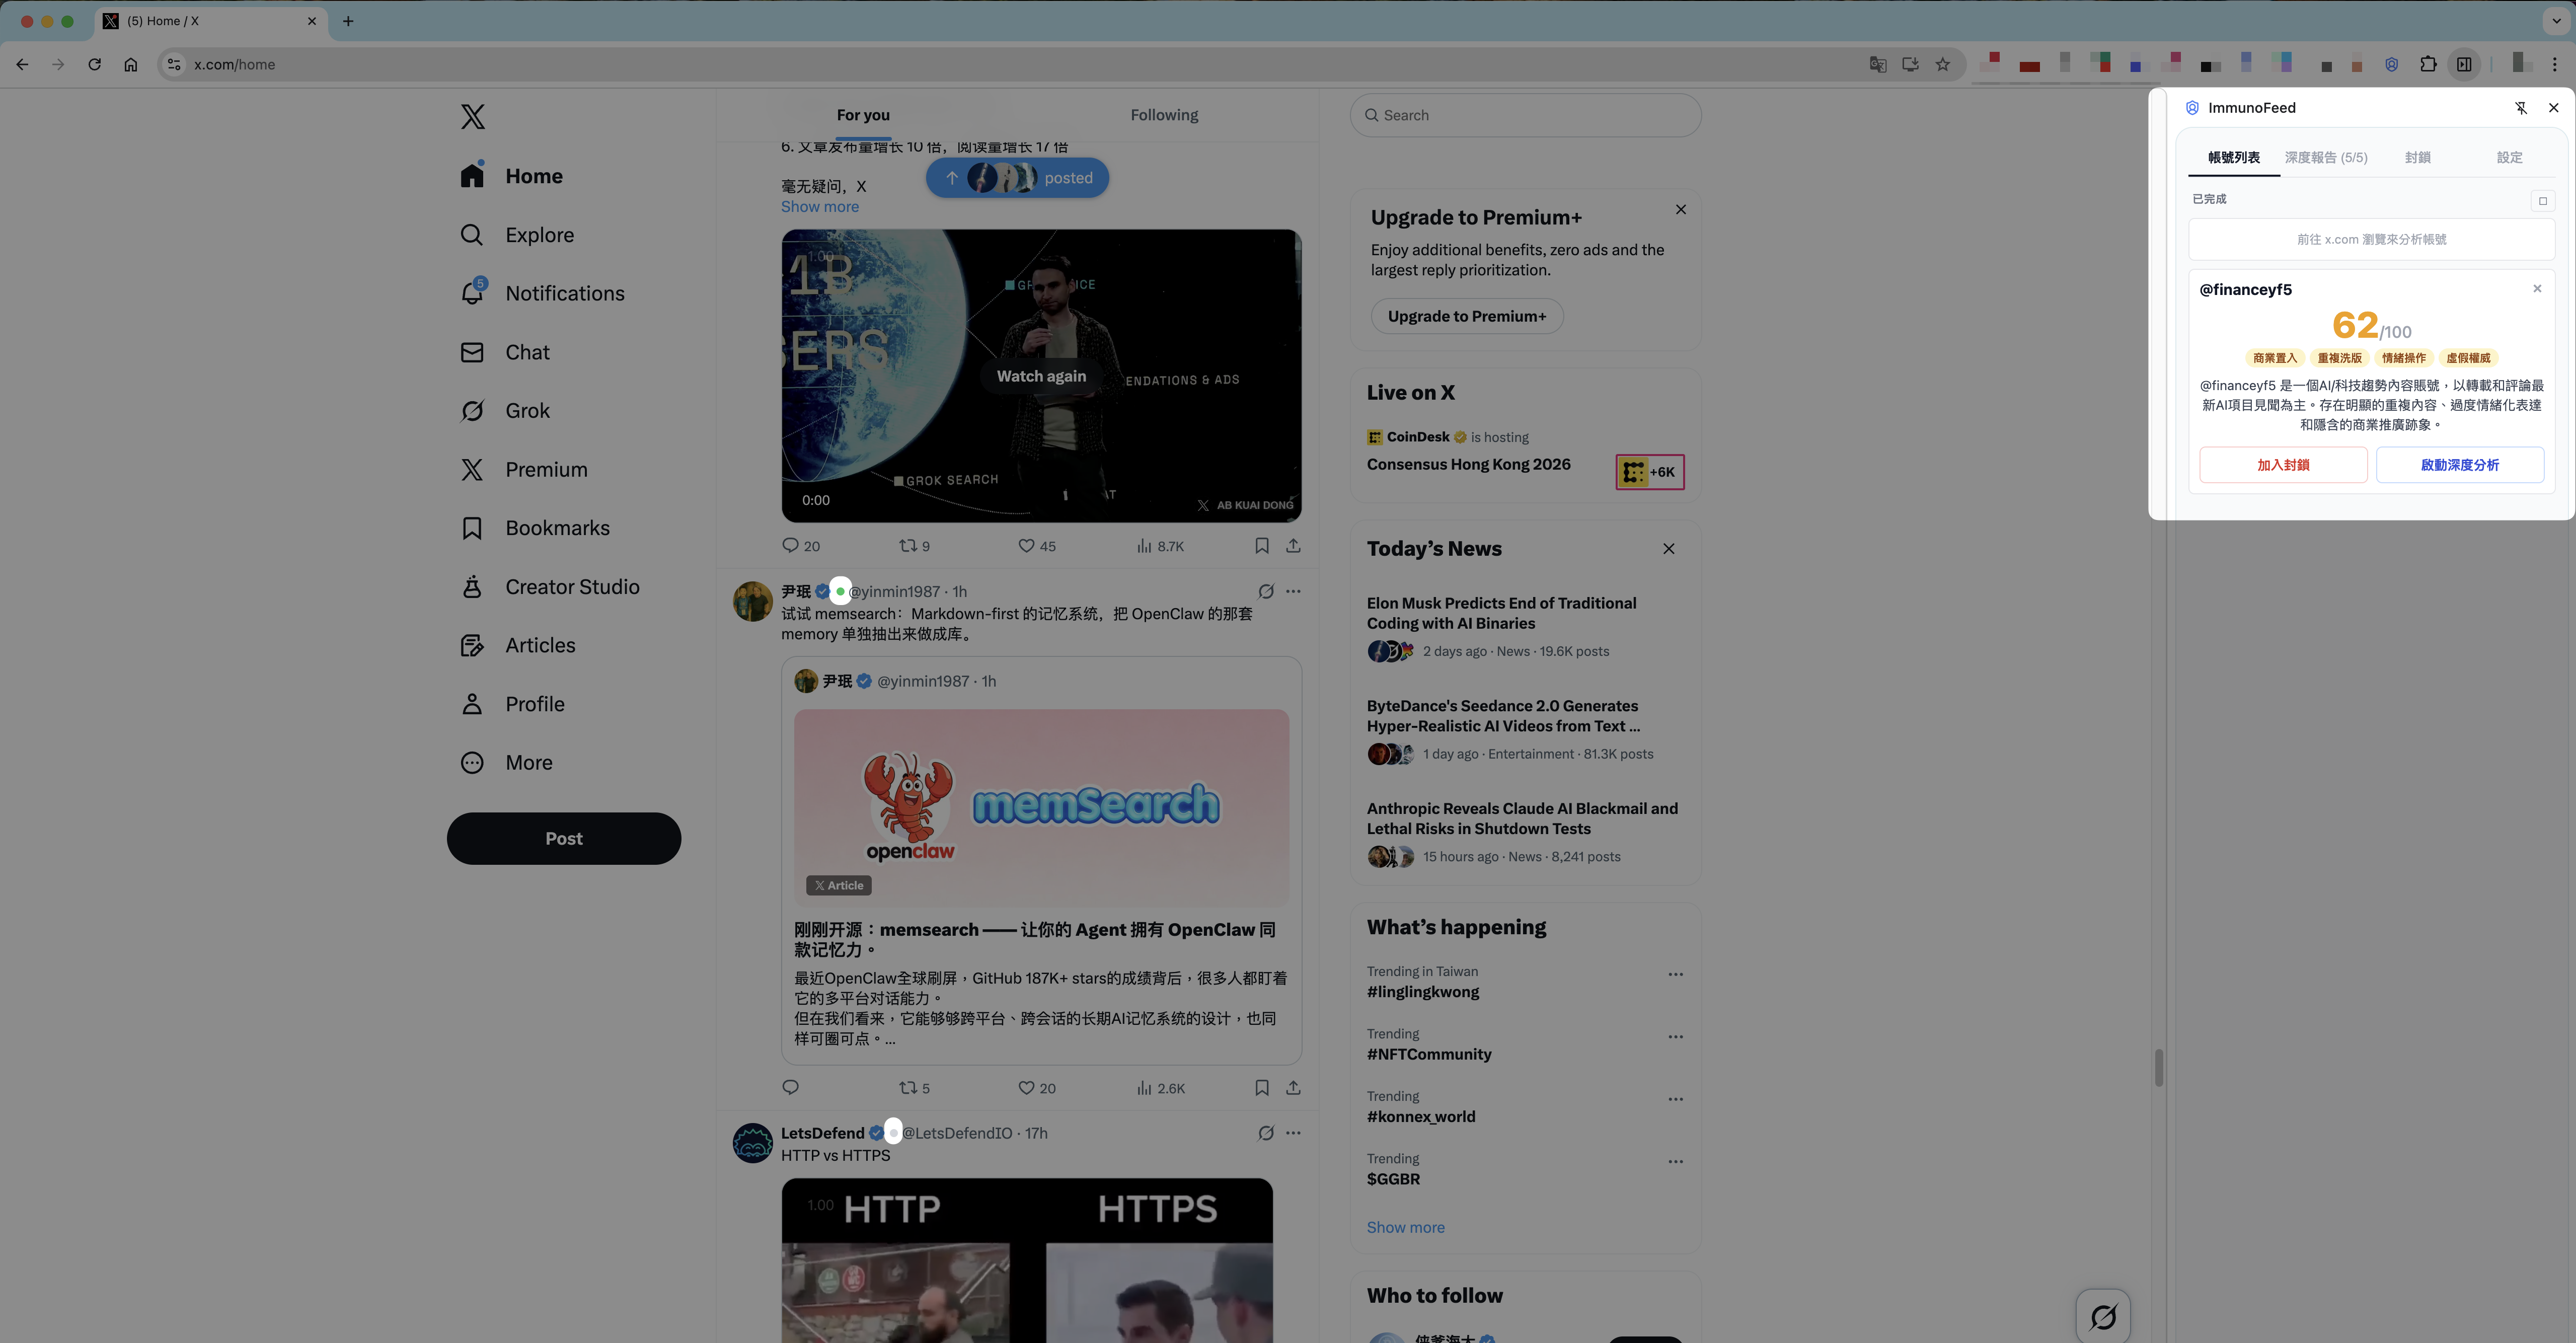Image resolution: width=2576 pixels, height=1343 pixels.
Task: Switch to the 設定 tab in ImmunoFeed
Action: click(x=2509, y=157)
